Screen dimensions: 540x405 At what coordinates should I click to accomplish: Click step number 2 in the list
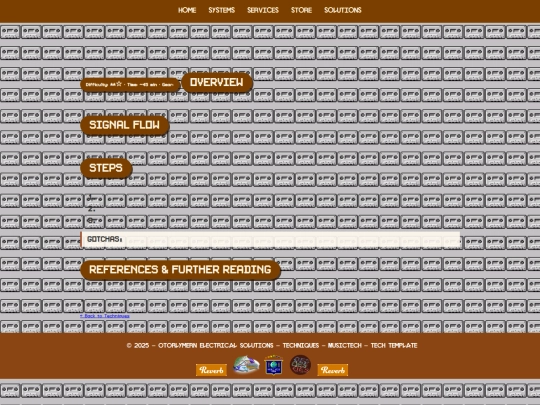pyautogui.click(x=92, y=209)
